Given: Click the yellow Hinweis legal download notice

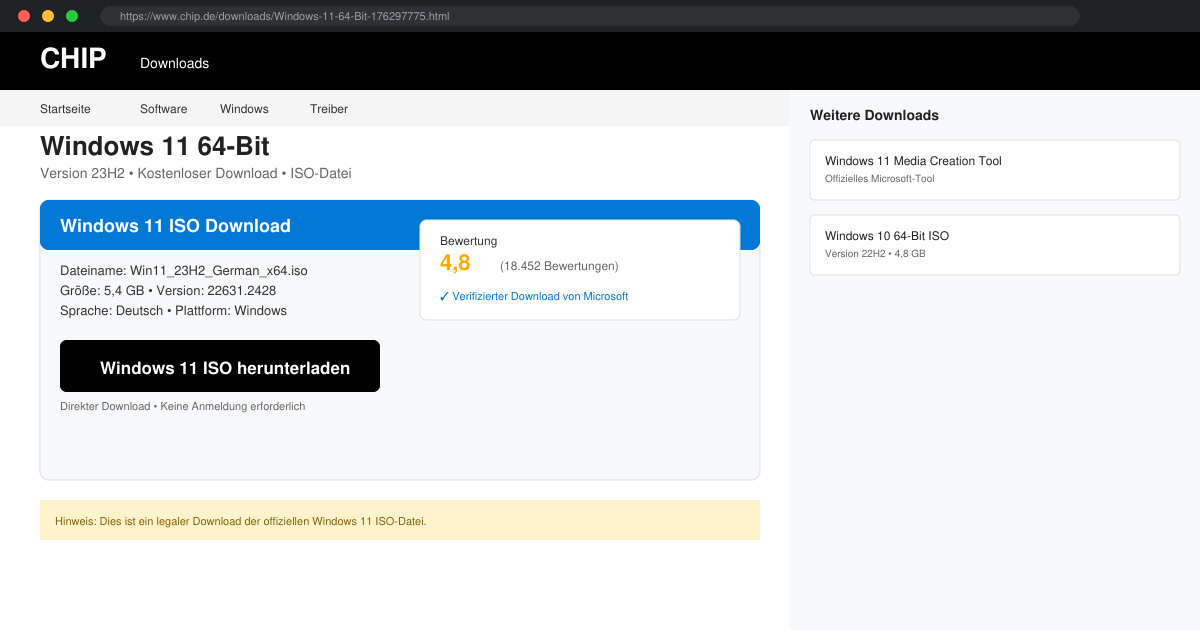Looking at the screenshot, I should coord(400,520).
